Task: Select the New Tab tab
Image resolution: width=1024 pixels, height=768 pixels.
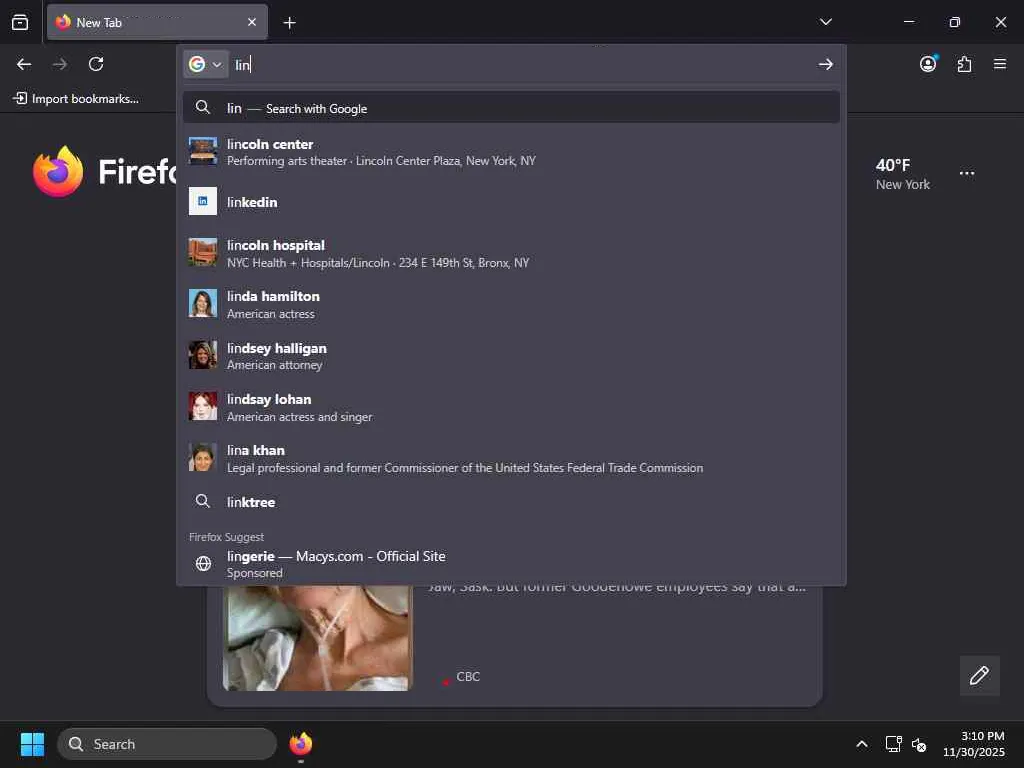Action: tap(157, 22)
